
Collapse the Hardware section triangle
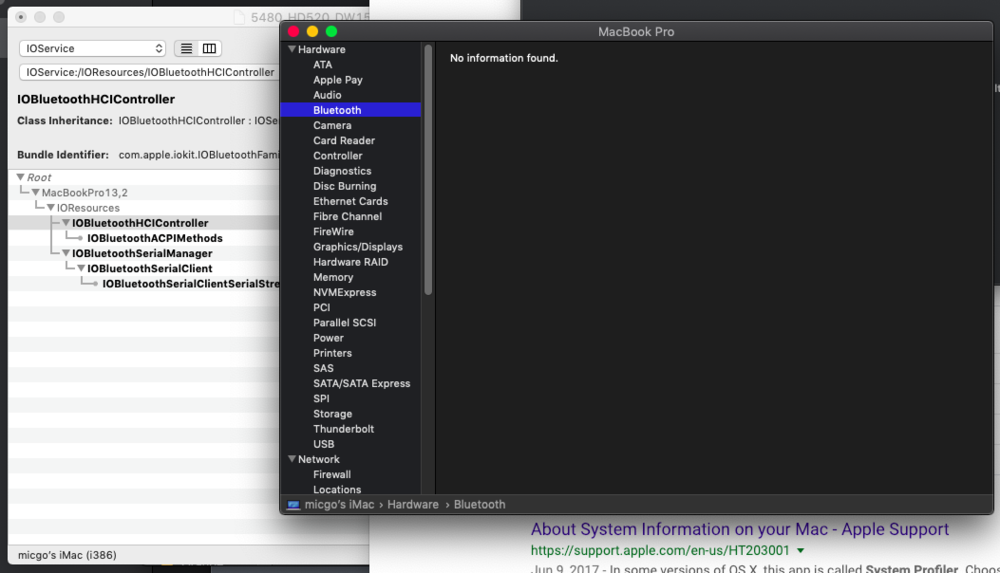[292, 50]
